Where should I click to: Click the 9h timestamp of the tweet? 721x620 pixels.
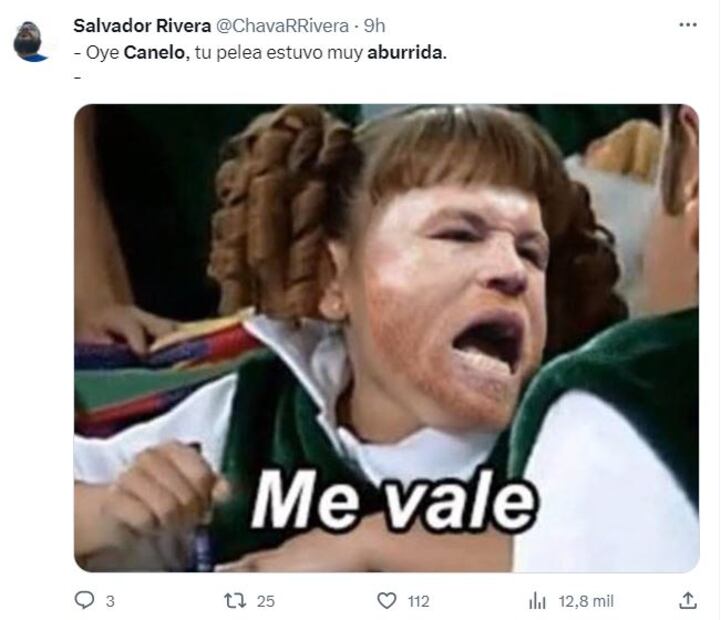point(374,26)
